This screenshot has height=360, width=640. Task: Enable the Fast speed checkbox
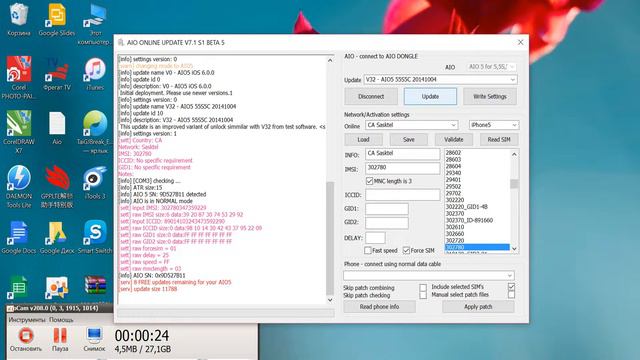(368, 250)
